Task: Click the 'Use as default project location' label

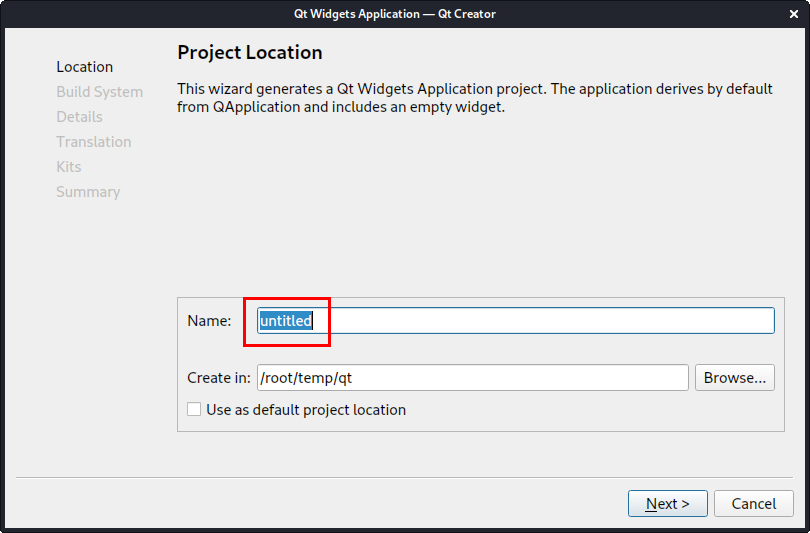Action: click(305, 409)
